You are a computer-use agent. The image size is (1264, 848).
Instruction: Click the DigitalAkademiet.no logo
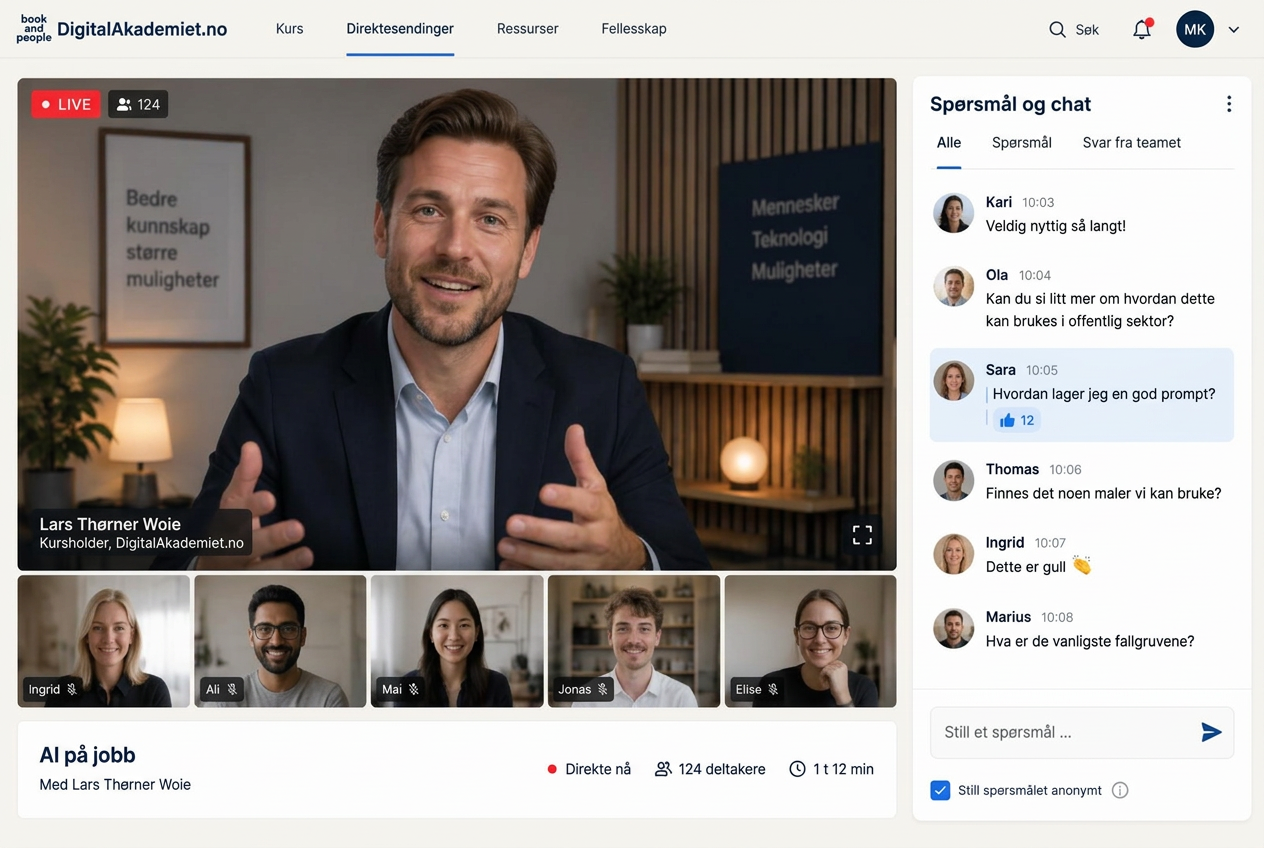pos(122,29)
